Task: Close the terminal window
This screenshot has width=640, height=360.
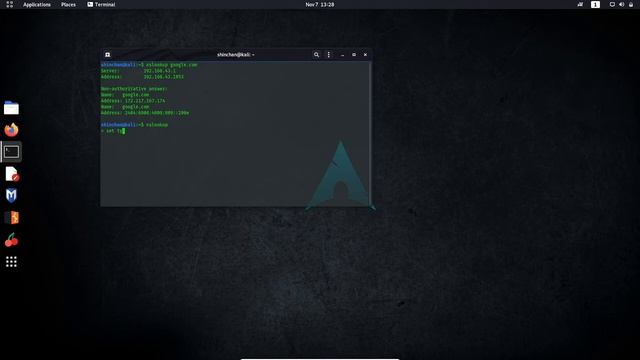Action: coord(365,55)
